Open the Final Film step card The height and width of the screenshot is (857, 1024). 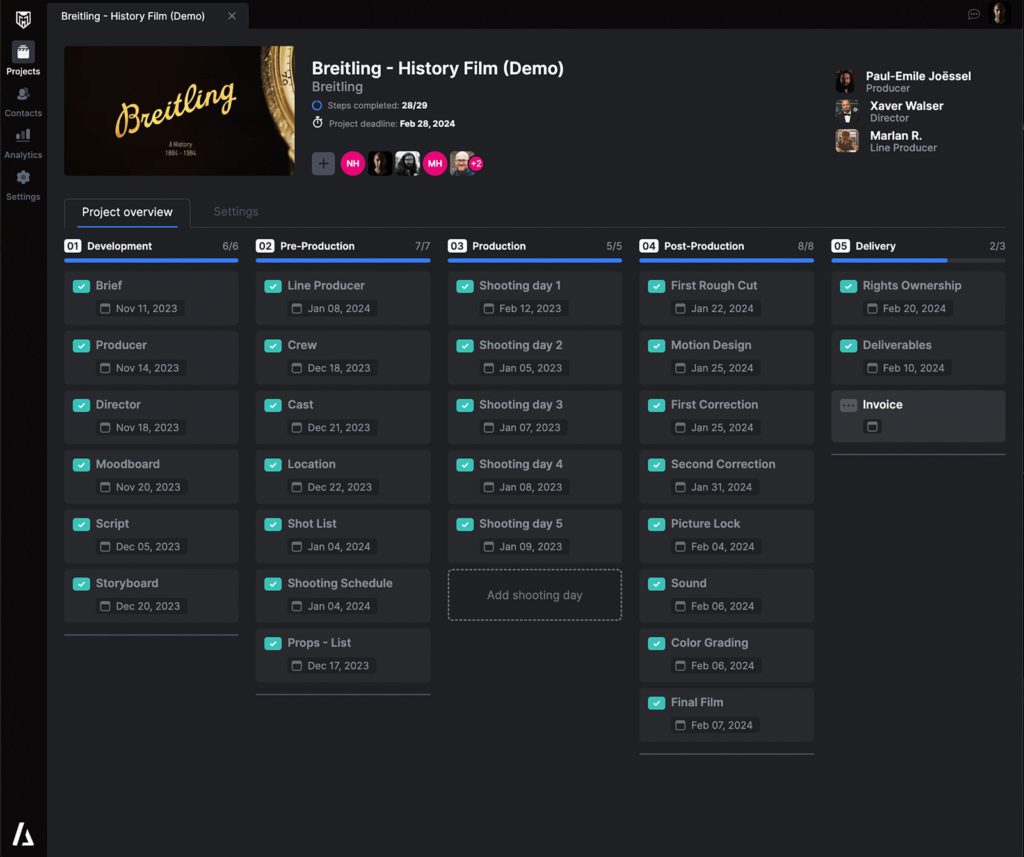[x=726, y=714]
